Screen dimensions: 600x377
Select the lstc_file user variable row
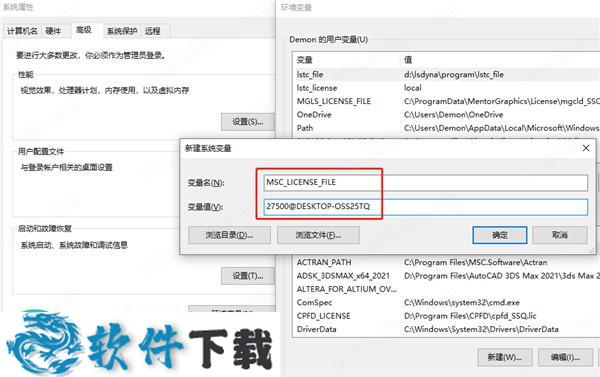pyautogui.click(x=446, y=75)
